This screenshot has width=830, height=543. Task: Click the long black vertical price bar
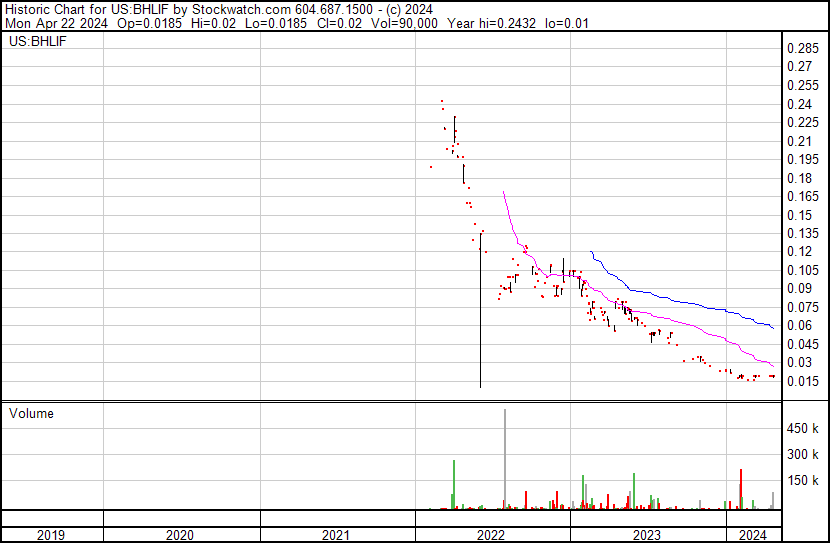(x=480, y=320)
